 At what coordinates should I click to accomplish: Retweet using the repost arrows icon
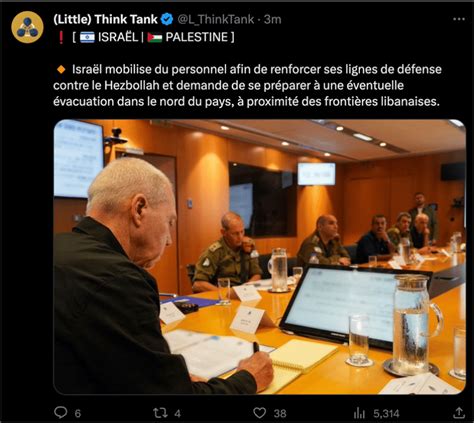click(160, 413)
